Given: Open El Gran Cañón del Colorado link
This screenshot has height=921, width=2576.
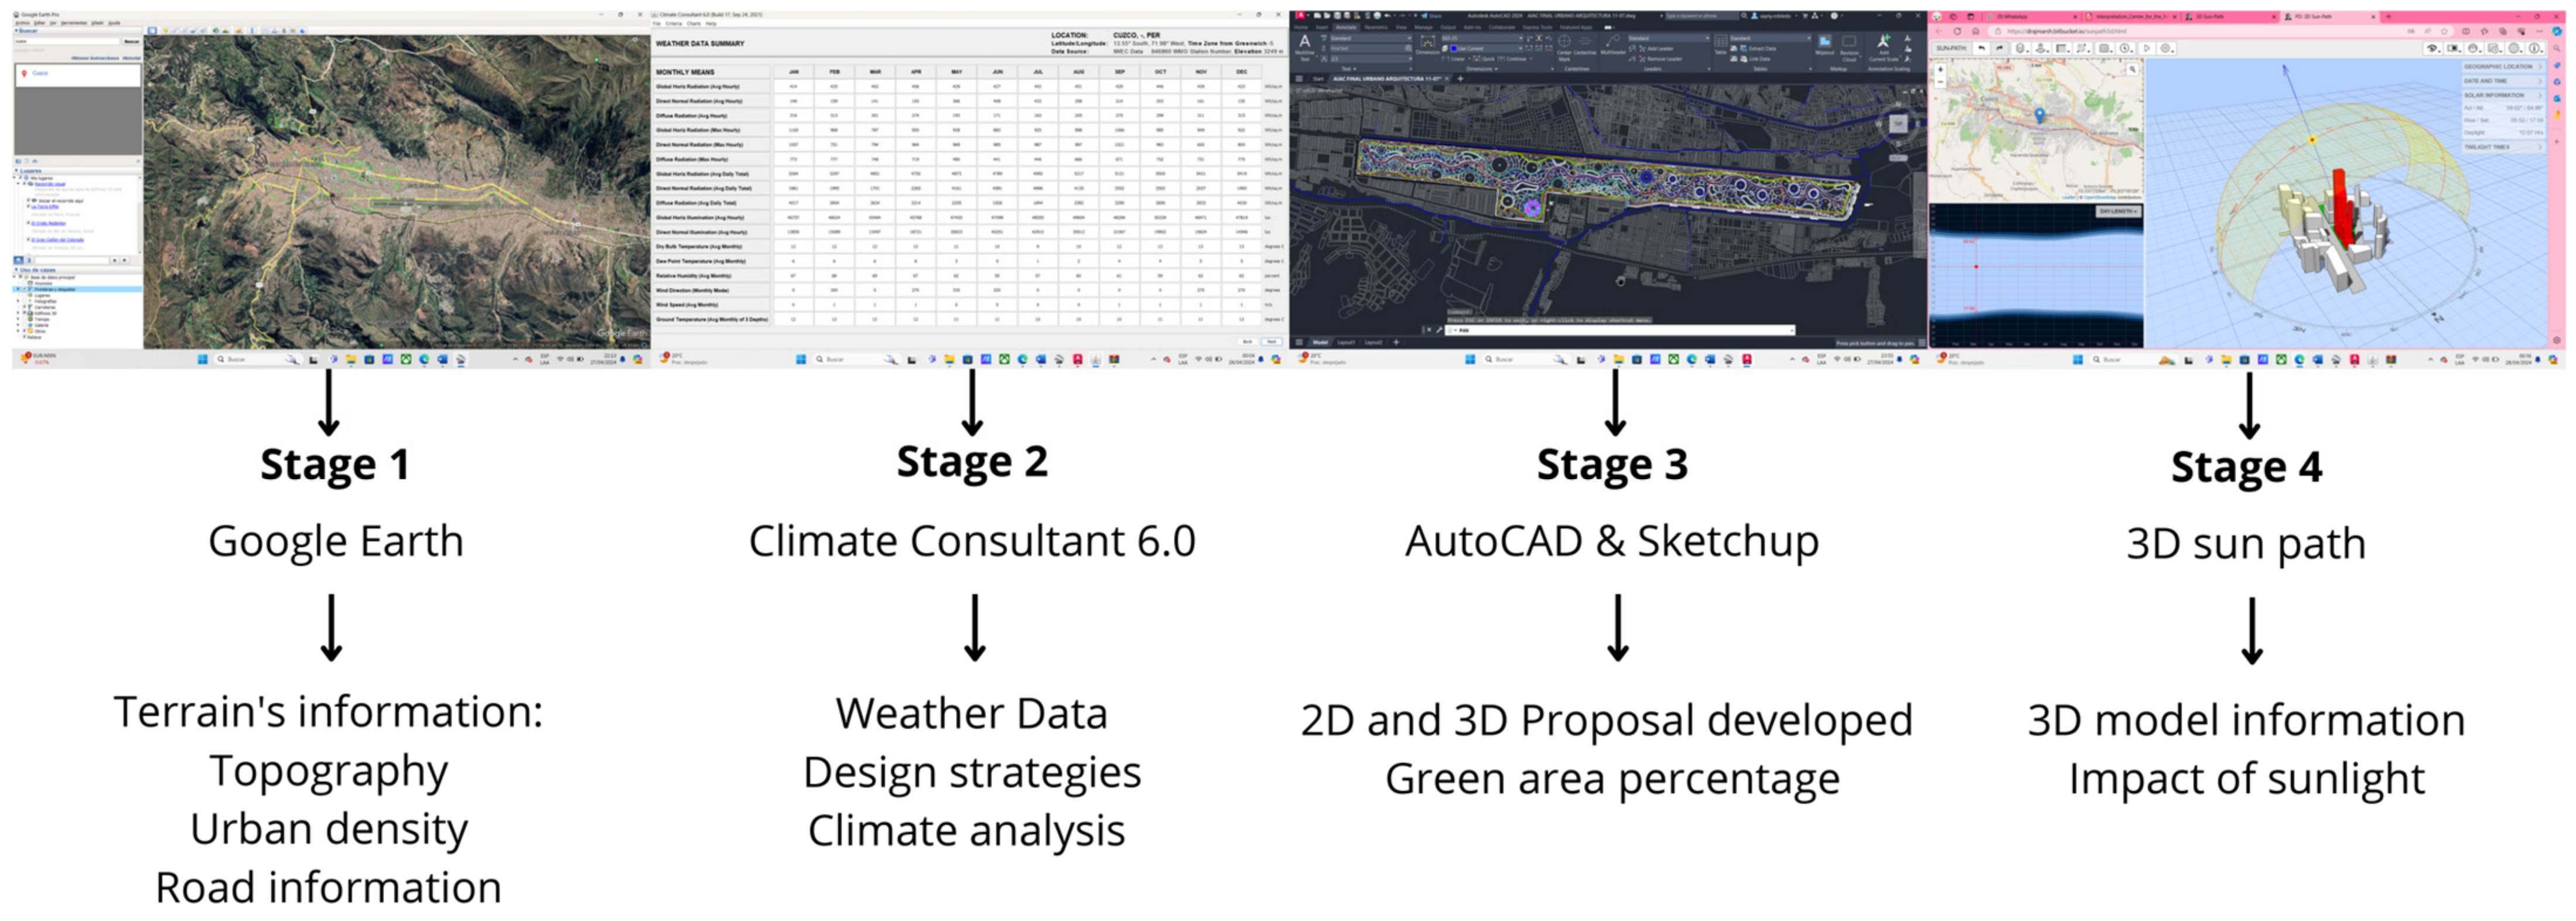Looking at the screenshot, I should pyautogui.click(x=57, y=240).
